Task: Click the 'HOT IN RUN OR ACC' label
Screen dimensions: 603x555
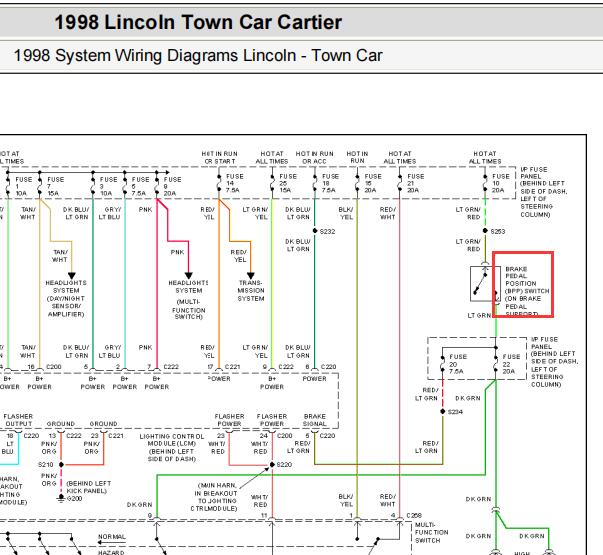Action: coord(314,157)
